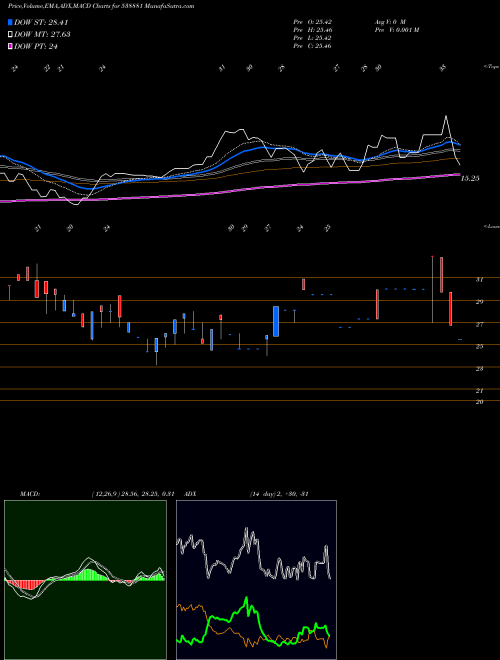Click the magenta DOW PT legend swatch
This screenshot has height=660, width=500.
tap(10, 46)
